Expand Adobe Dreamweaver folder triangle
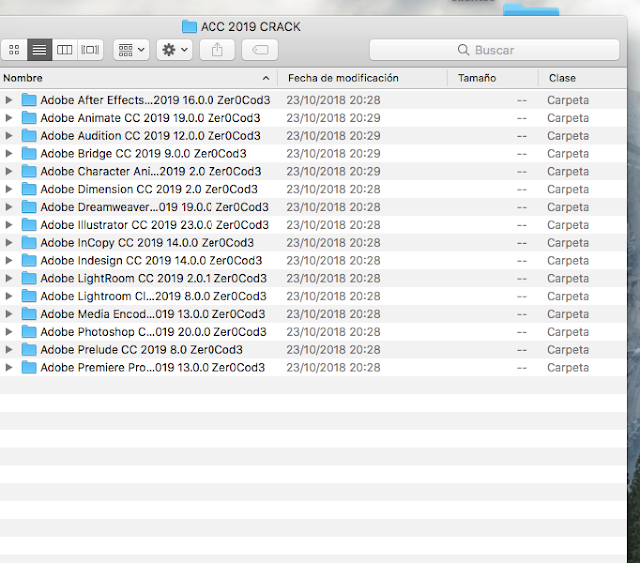 coord(9,207)
